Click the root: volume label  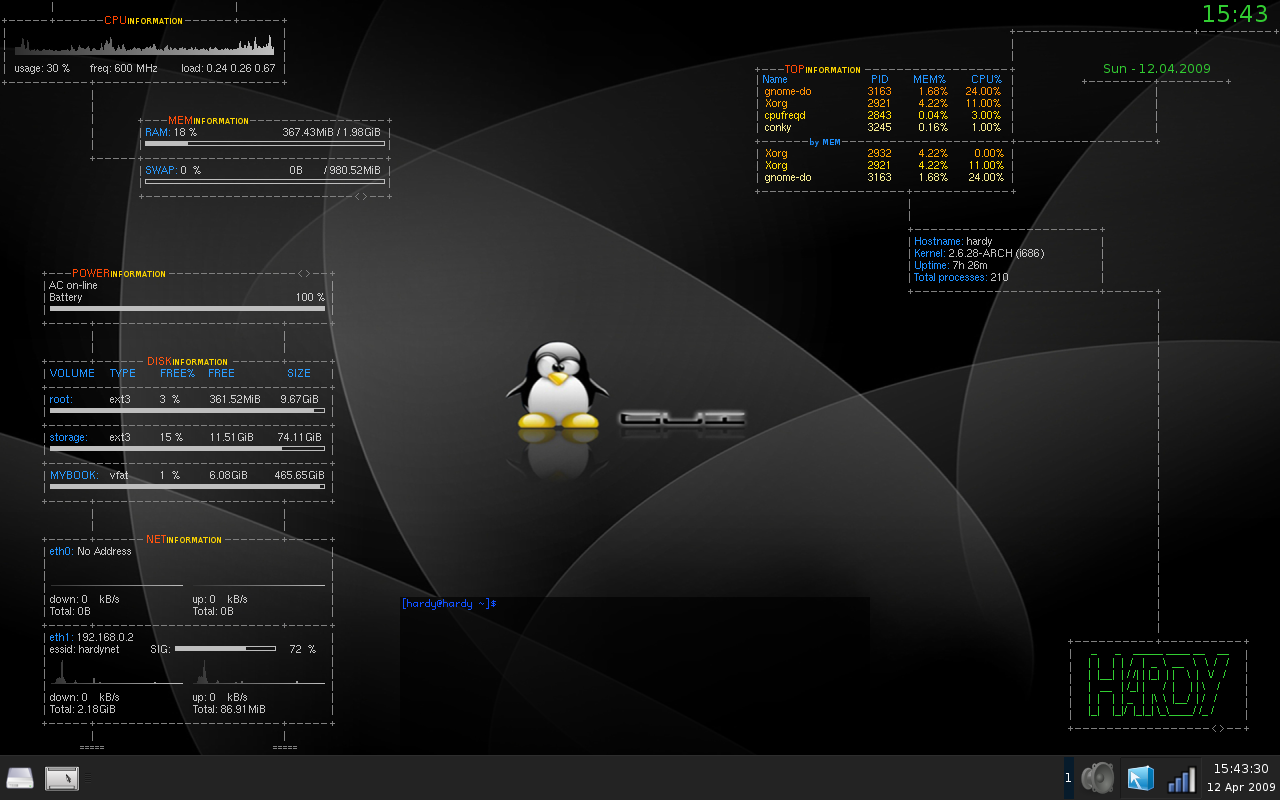(x=61, y=399)
